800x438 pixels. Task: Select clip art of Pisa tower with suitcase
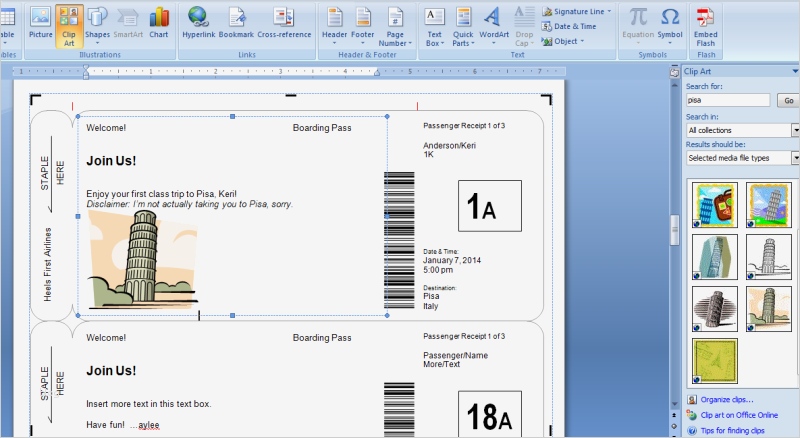click(715, 205)
